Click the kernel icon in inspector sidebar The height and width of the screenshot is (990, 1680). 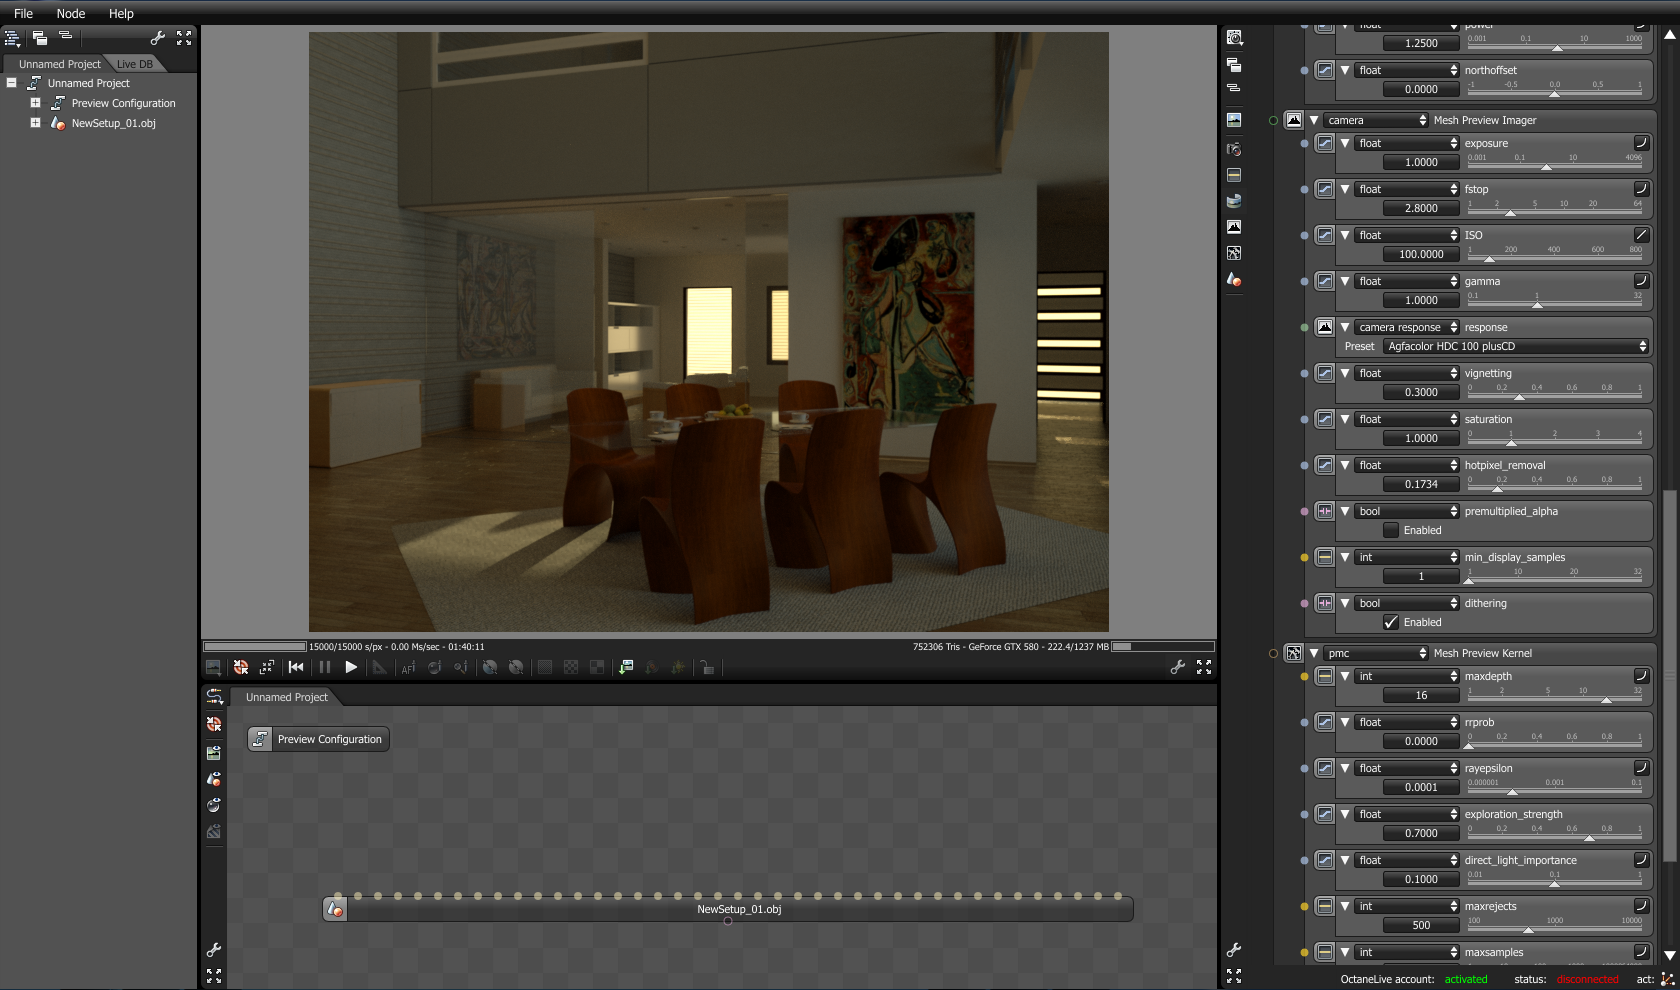coord(1234,253)
